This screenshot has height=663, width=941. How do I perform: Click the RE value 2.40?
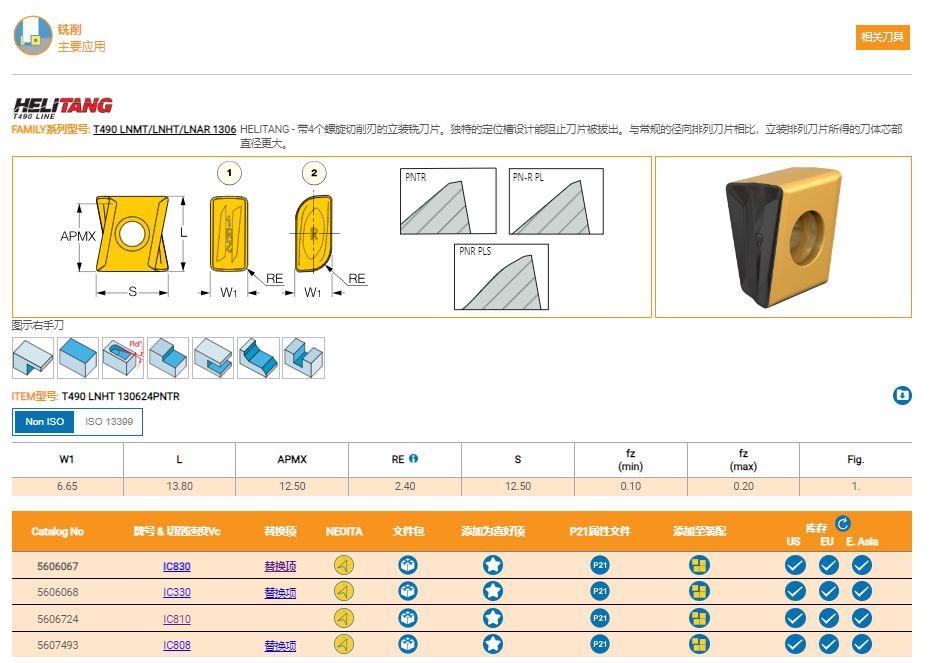click(x=405, y=486)
